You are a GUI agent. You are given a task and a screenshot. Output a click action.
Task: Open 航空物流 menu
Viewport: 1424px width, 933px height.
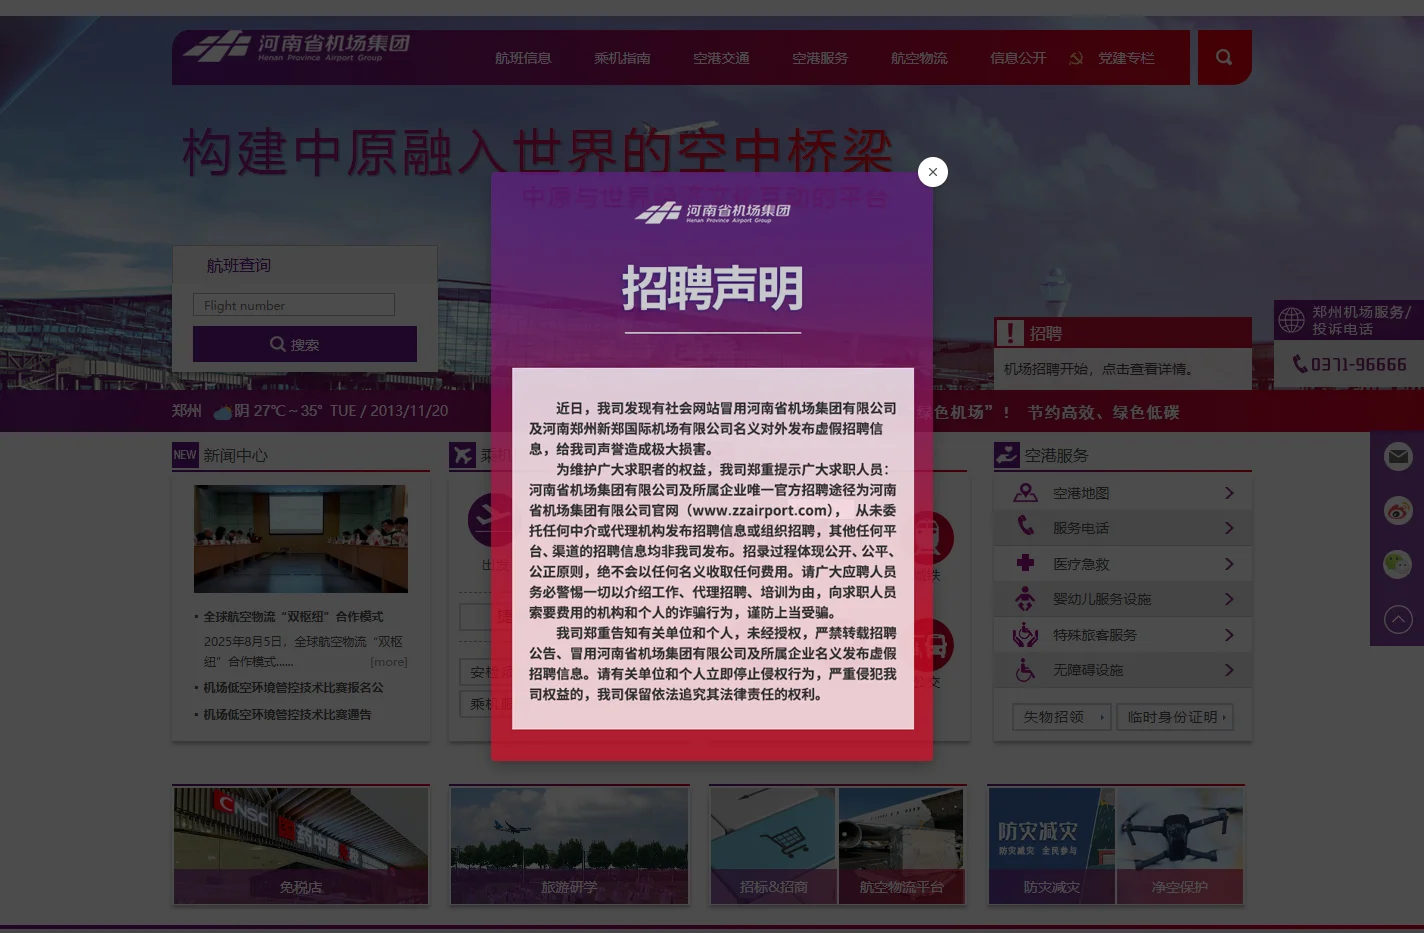tap(919, 58)
